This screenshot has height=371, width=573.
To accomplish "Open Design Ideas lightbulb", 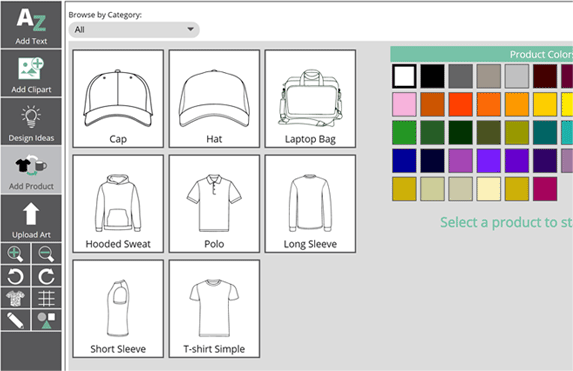I will tap(31, 122).
